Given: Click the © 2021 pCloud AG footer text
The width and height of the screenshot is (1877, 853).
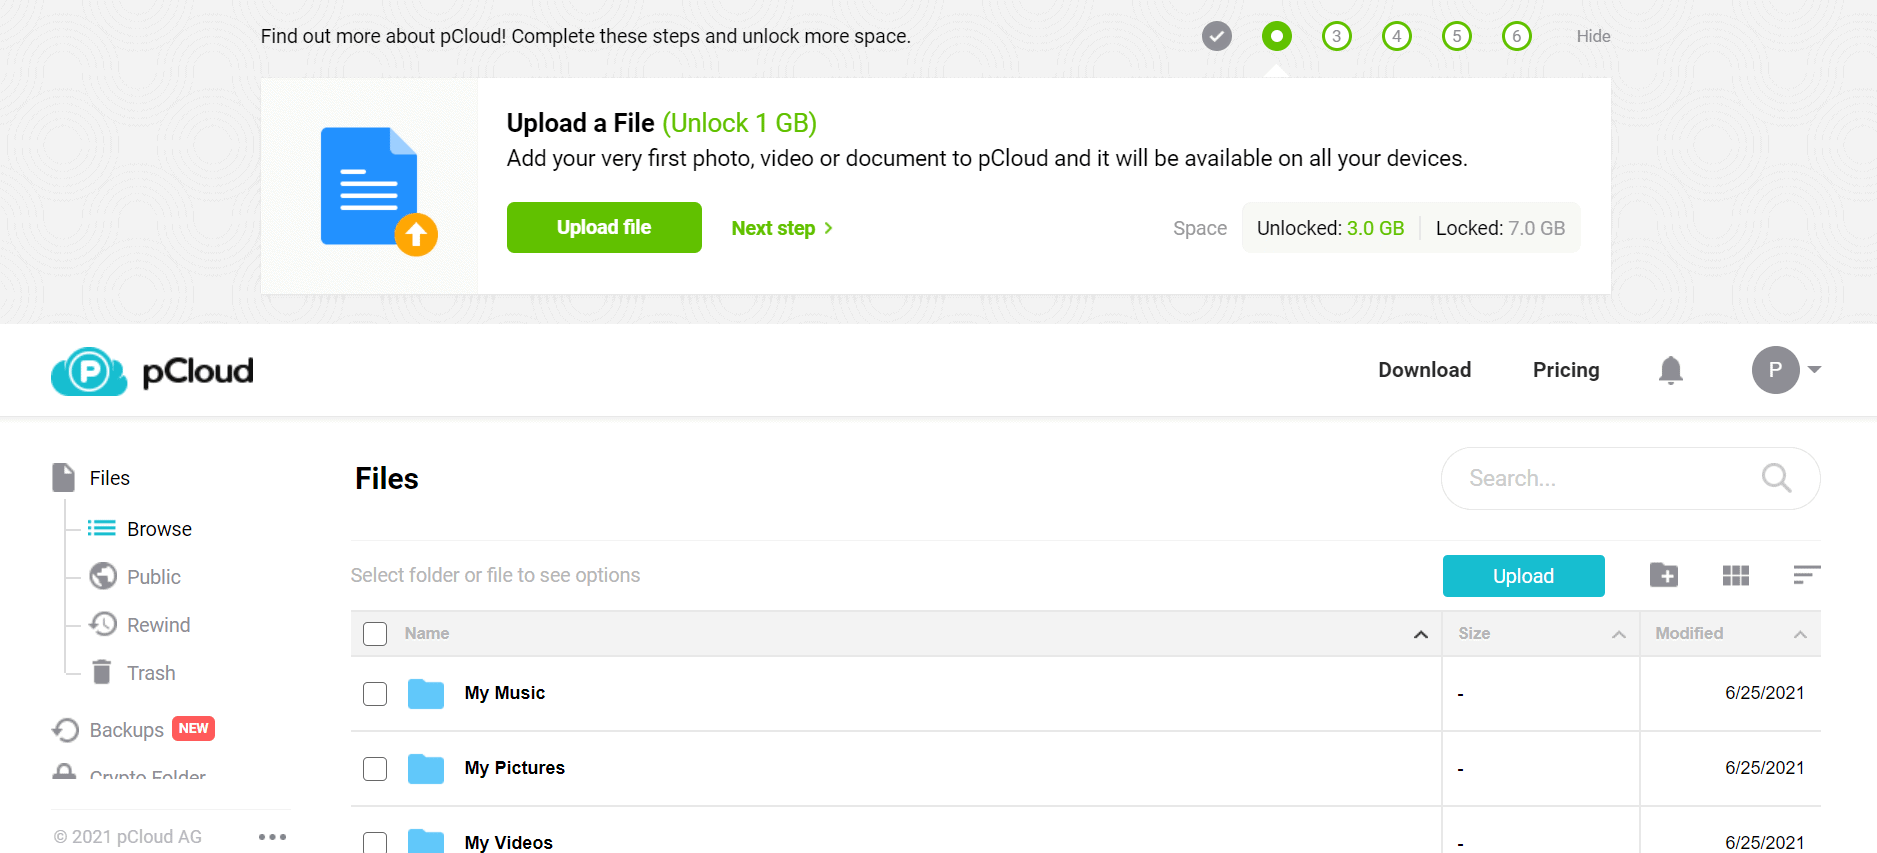Looking at the screenshot, I should [x=128, y=837].
